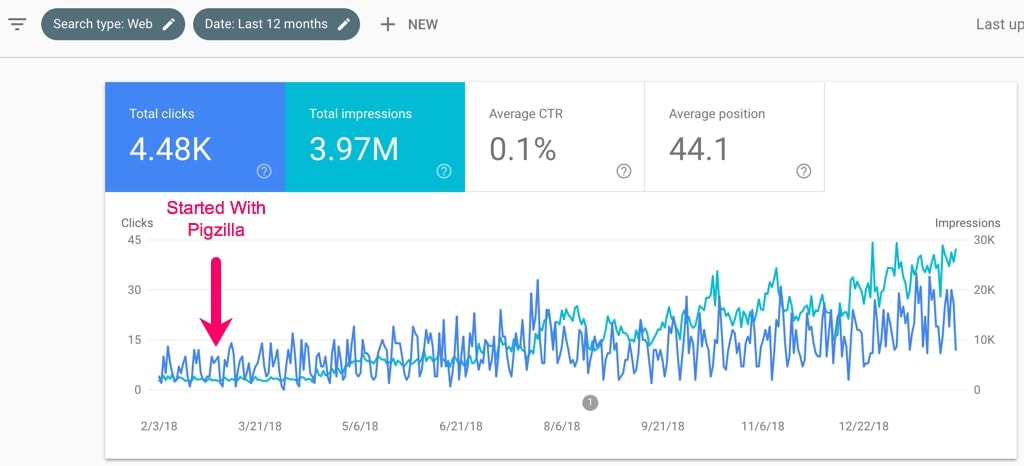Viewport: 1024px width, 466px height.
Task: Click the 3.97M impressions value
Action: tap(353, 149)
